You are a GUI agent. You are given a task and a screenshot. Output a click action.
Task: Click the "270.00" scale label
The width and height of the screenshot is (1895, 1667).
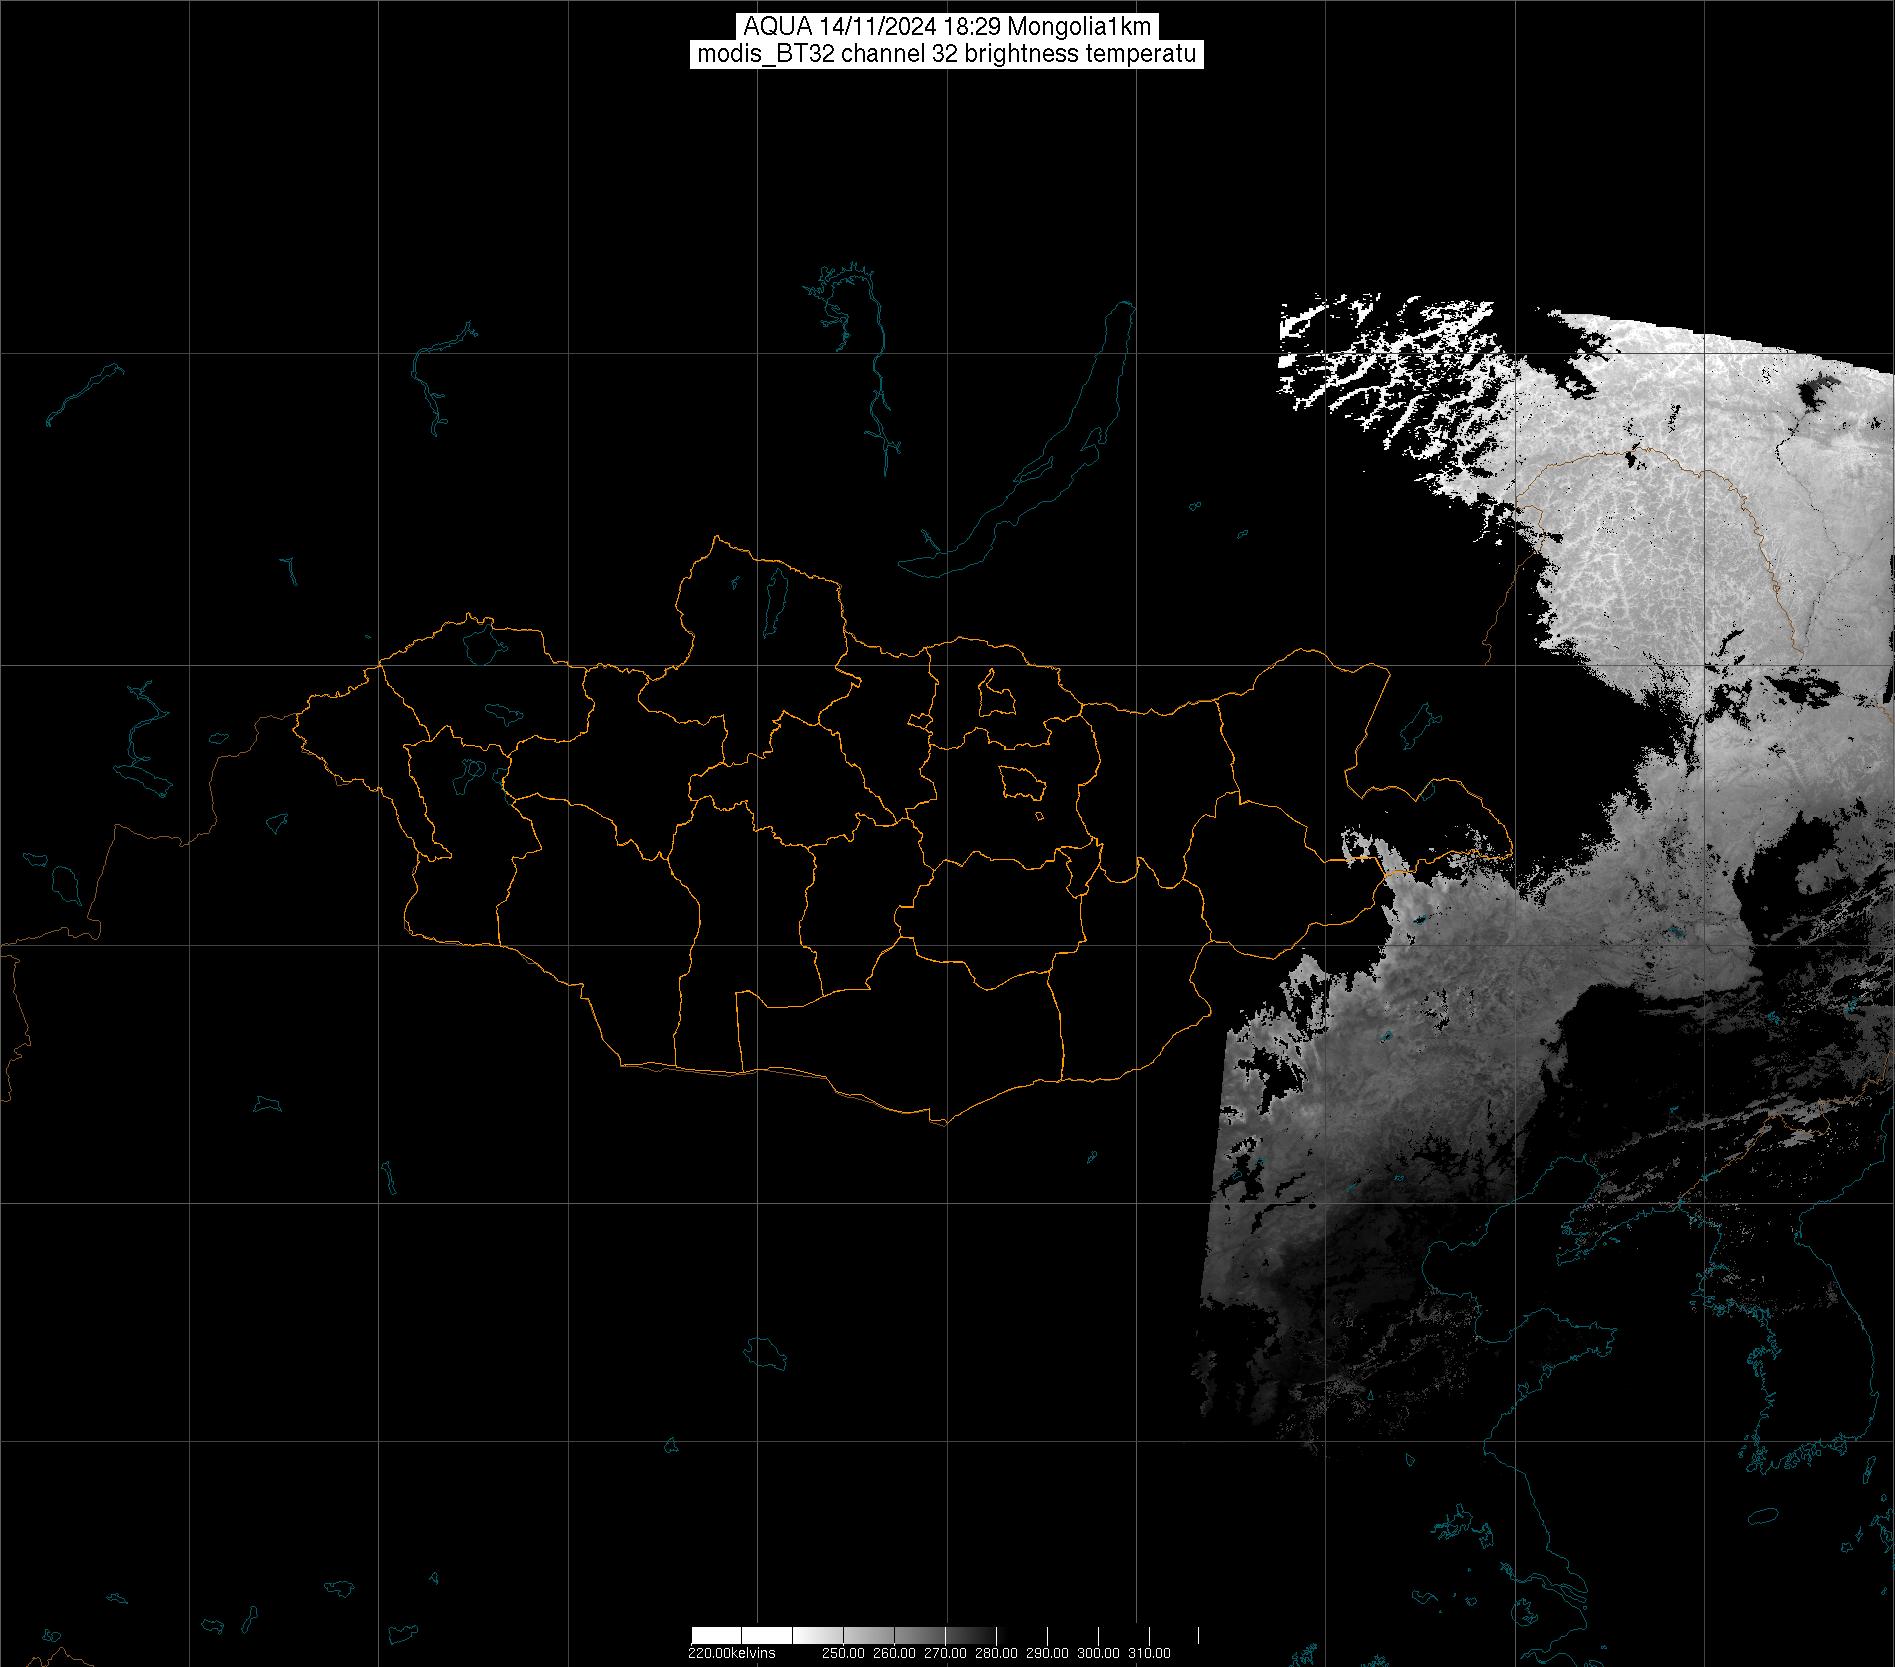pos(944,1653)
